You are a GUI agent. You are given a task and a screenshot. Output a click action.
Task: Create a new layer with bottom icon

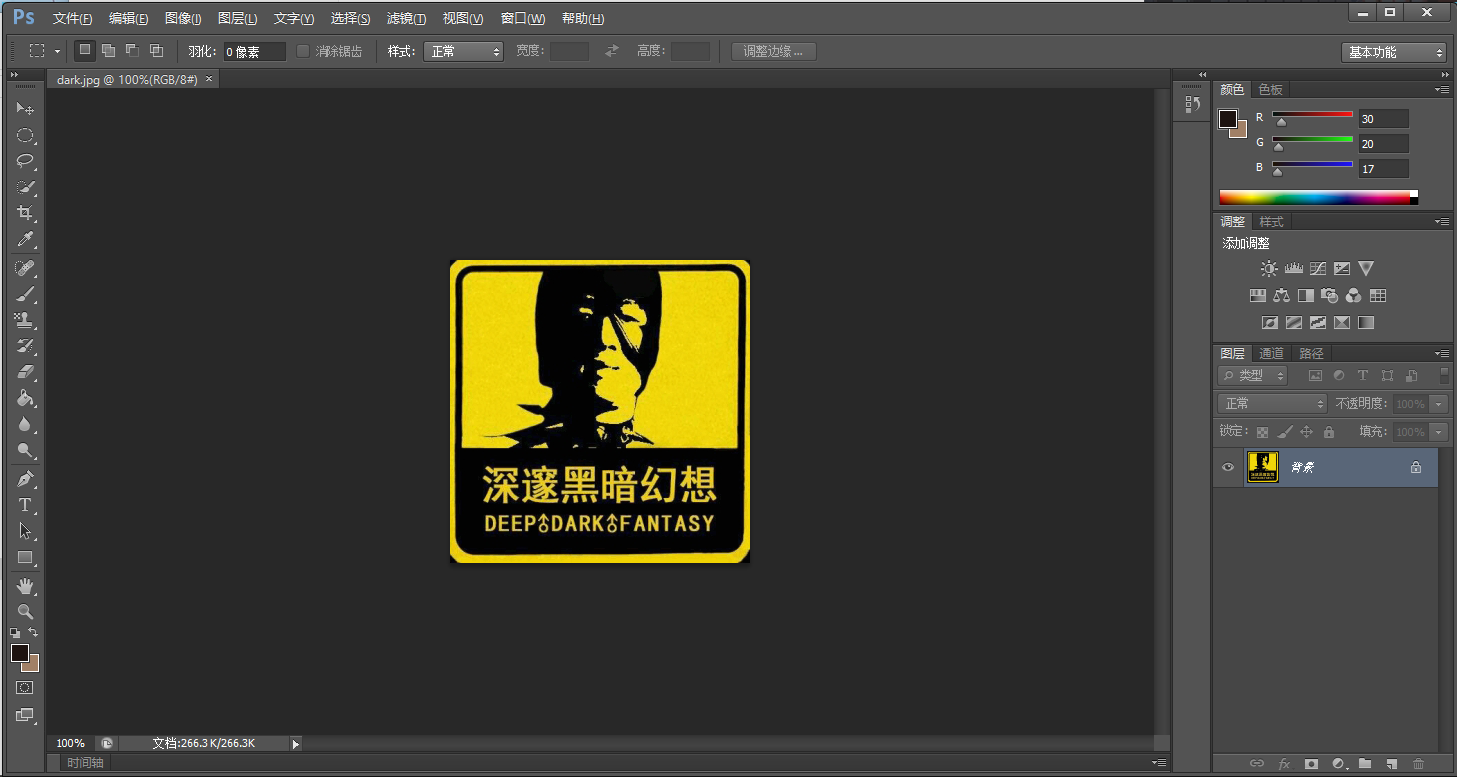pyautogui.click(x=1391, y=764)
